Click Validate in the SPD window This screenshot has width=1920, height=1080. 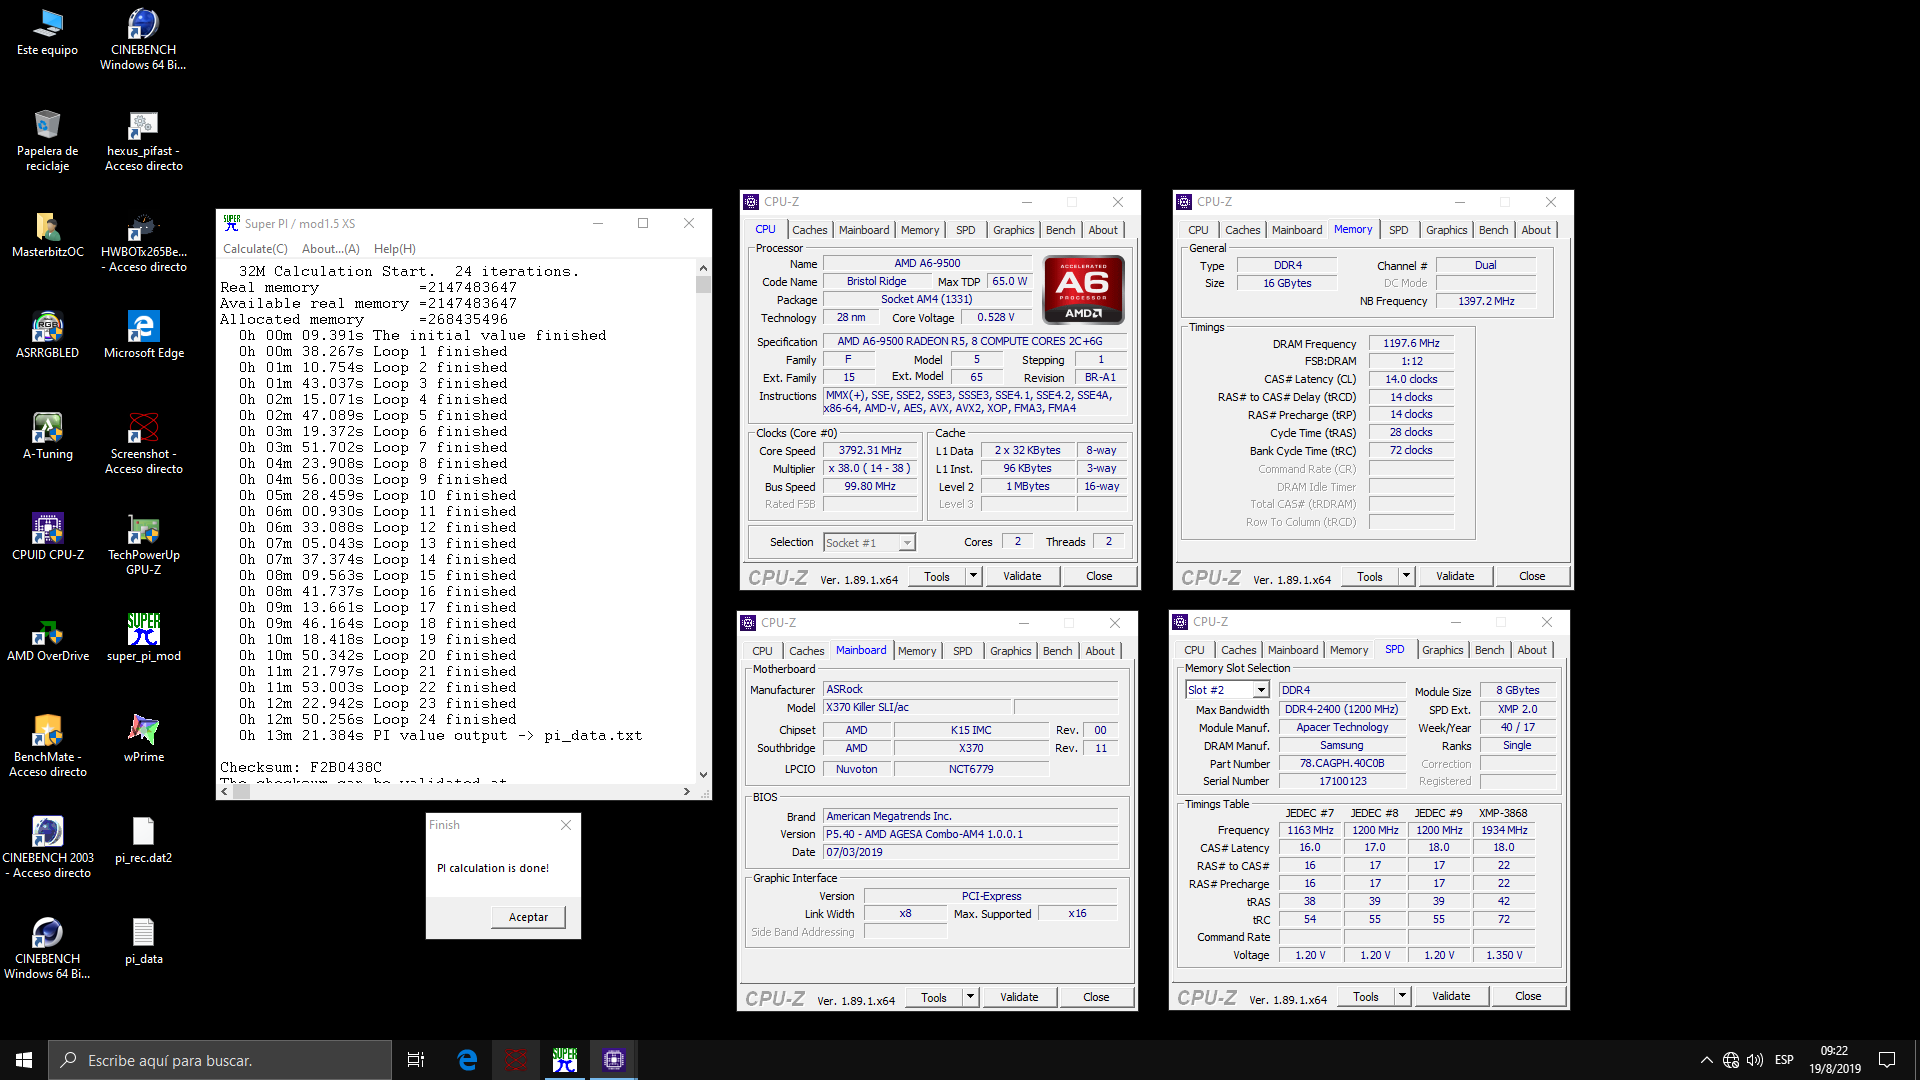coord(1451,996)
